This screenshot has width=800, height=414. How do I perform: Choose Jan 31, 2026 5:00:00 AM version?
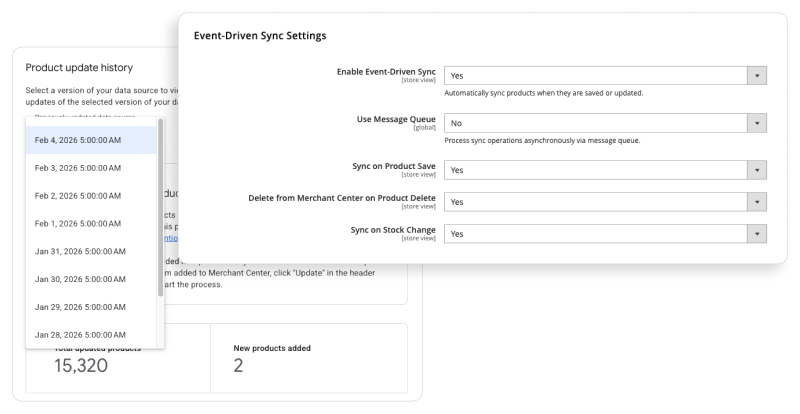click(90, 251)
